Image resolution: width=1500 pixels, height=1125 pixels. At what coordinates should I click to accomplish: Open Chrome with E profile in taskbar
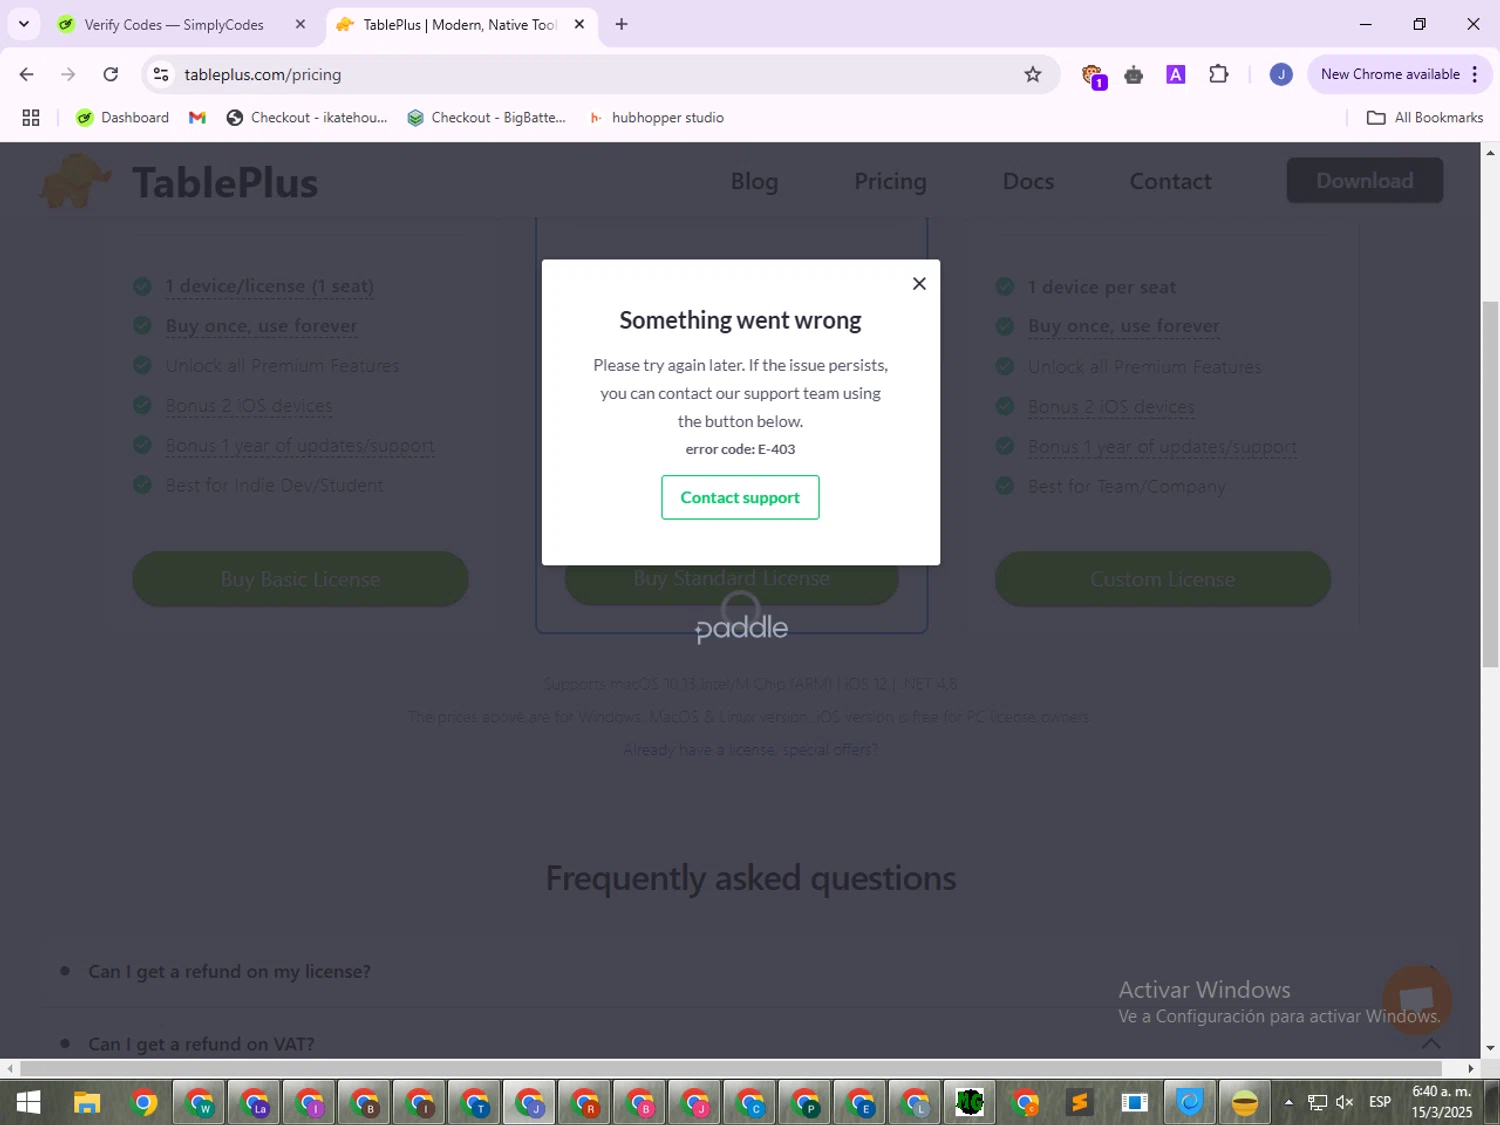[x=861, y=1102]
